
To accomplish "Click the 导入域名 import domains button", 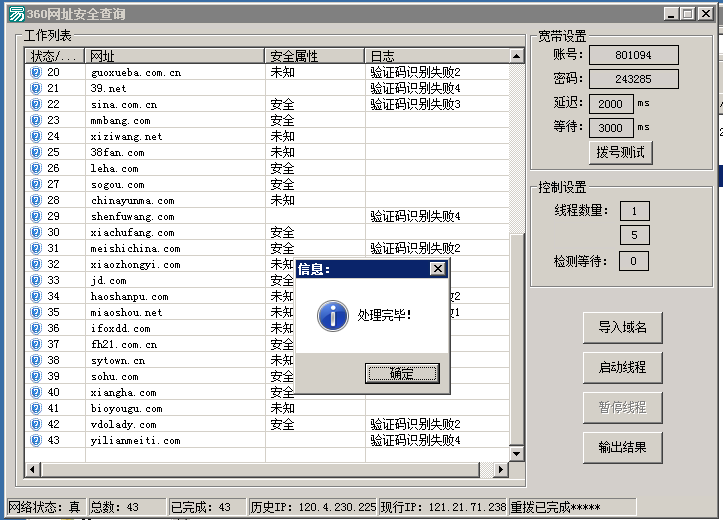I will click(622, 328).
